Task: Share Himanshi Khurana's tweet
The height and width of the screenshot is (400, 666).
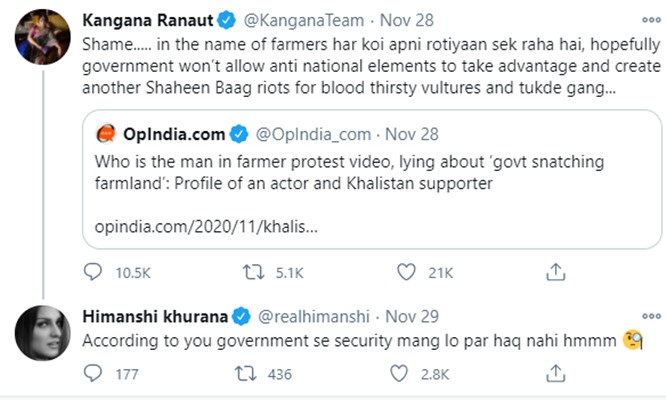Action: pyautogui.click(x=555, y=374)
